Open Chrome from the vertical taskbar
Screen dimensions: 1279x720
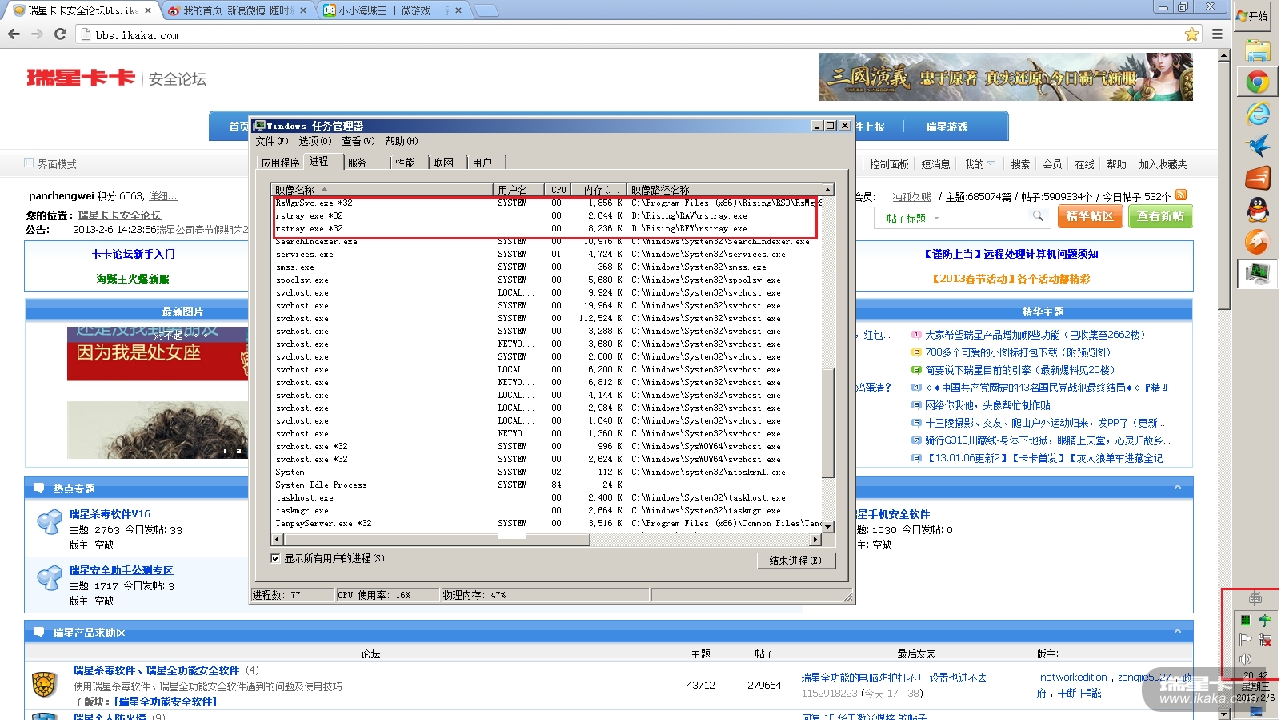(1257, 82)
